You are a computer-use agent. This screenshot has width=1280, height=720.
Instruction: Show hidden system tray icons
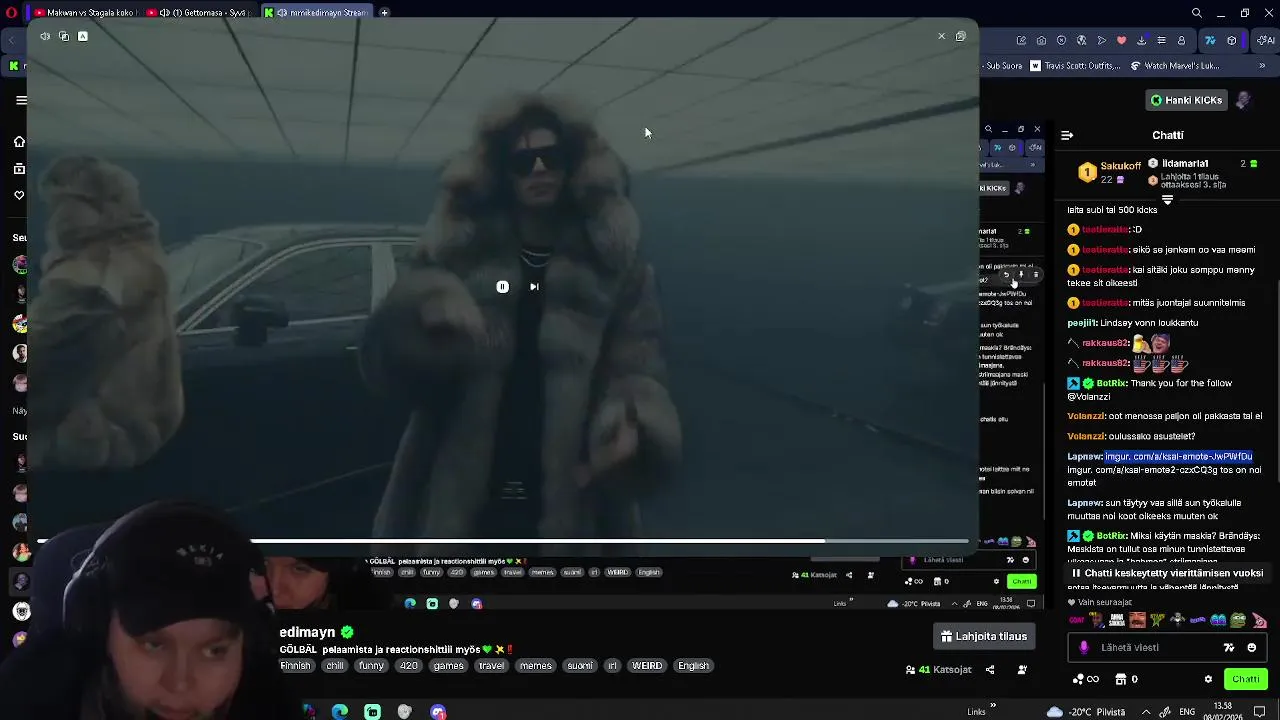(1146, 712)
